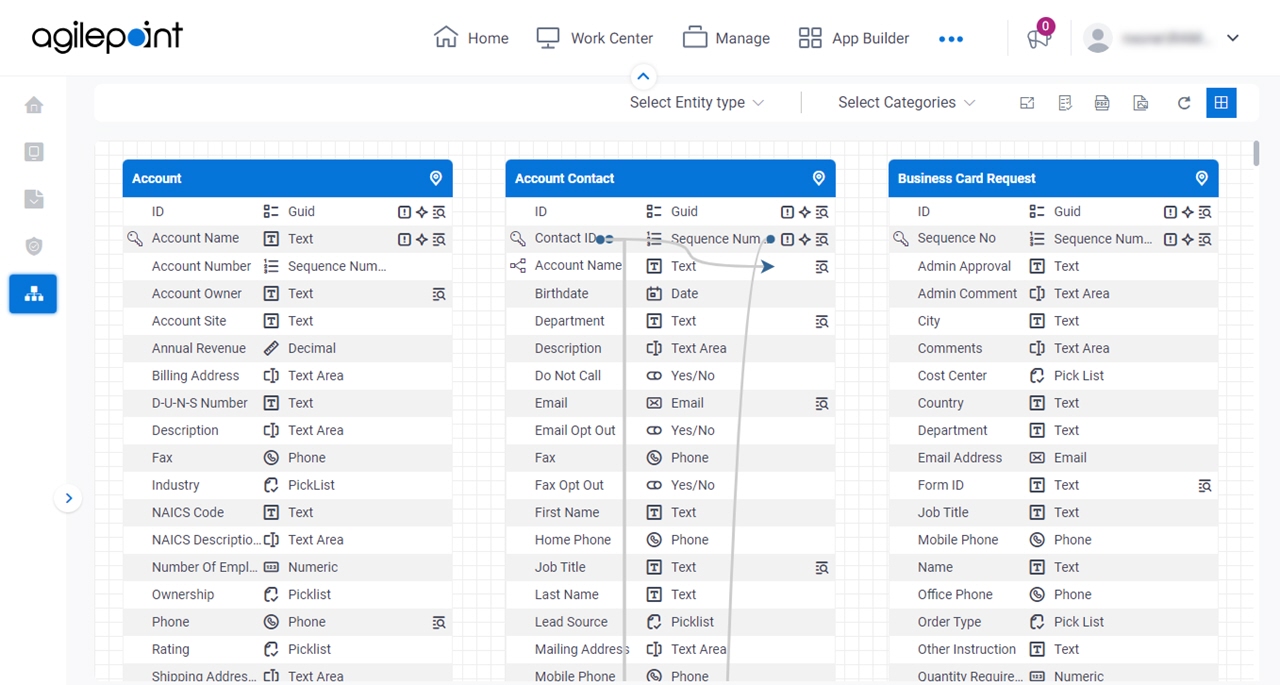Image resolution: width=1280 pixels, height=685 pixels.
Task: Select the Birthdate field in Account Contact
Action: [x=670, y=294]
